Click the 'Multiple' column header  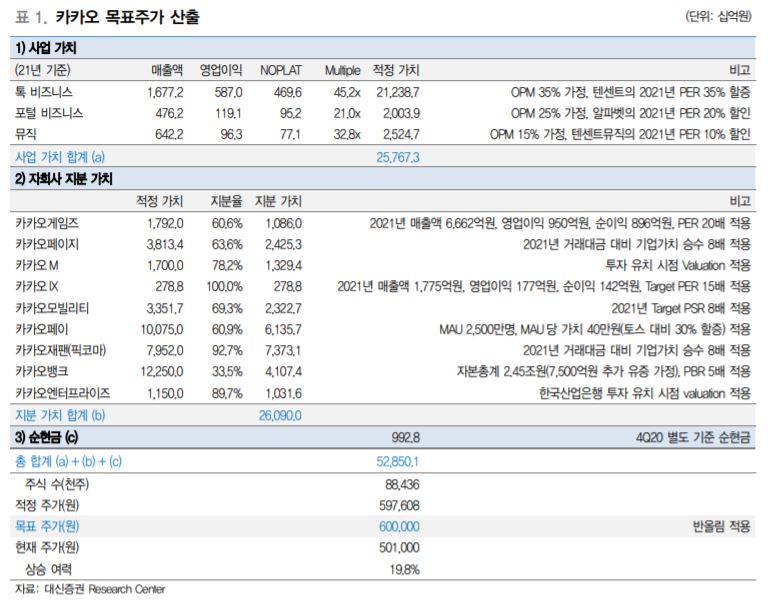pyautogui.click(x=342, y=71)
